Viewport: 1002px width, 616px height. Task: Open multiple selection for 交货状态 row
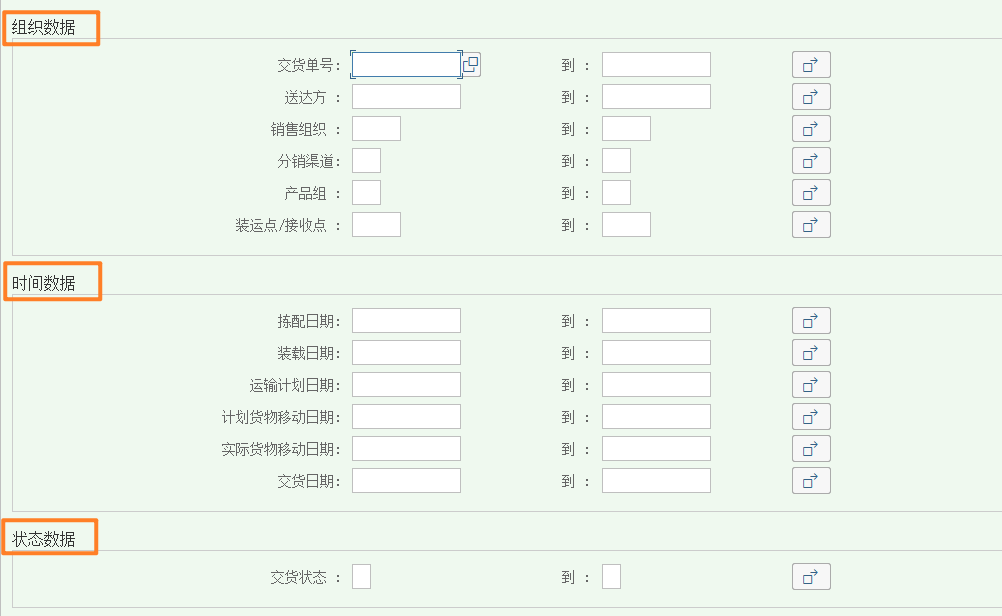pyautogui.click(x=811, y=577)
